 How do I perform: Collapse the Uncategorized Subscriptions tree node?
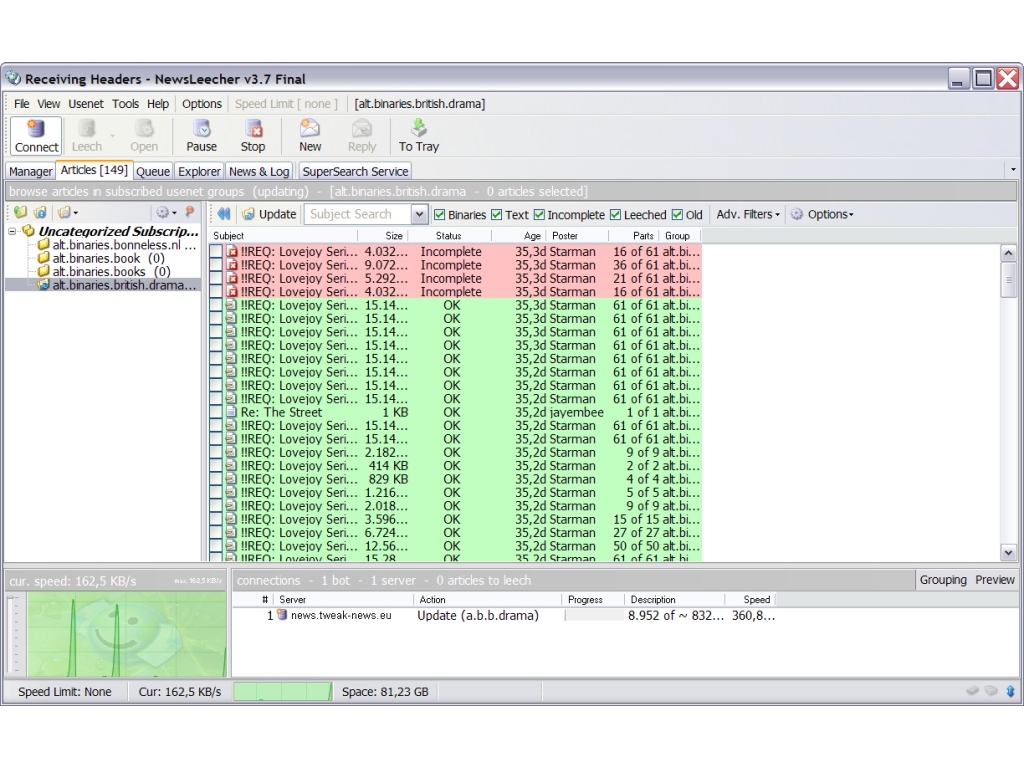[12, 231]
